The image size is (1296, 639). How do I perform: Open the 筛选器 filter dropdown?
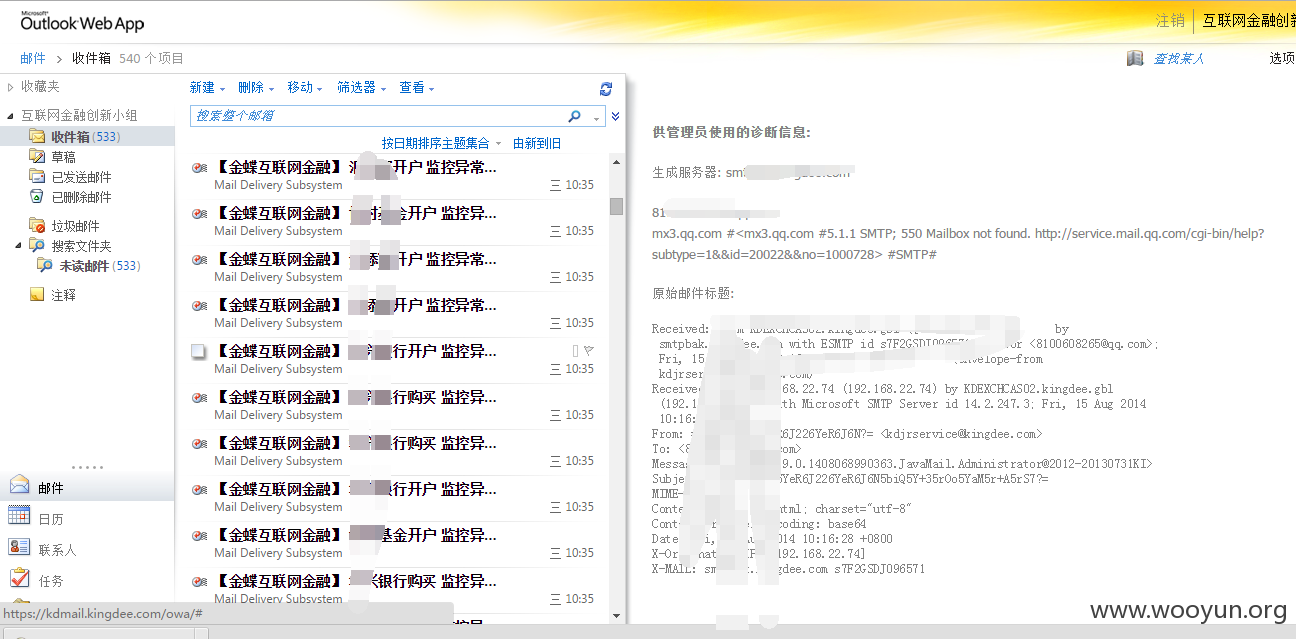(x=362, y=88)
